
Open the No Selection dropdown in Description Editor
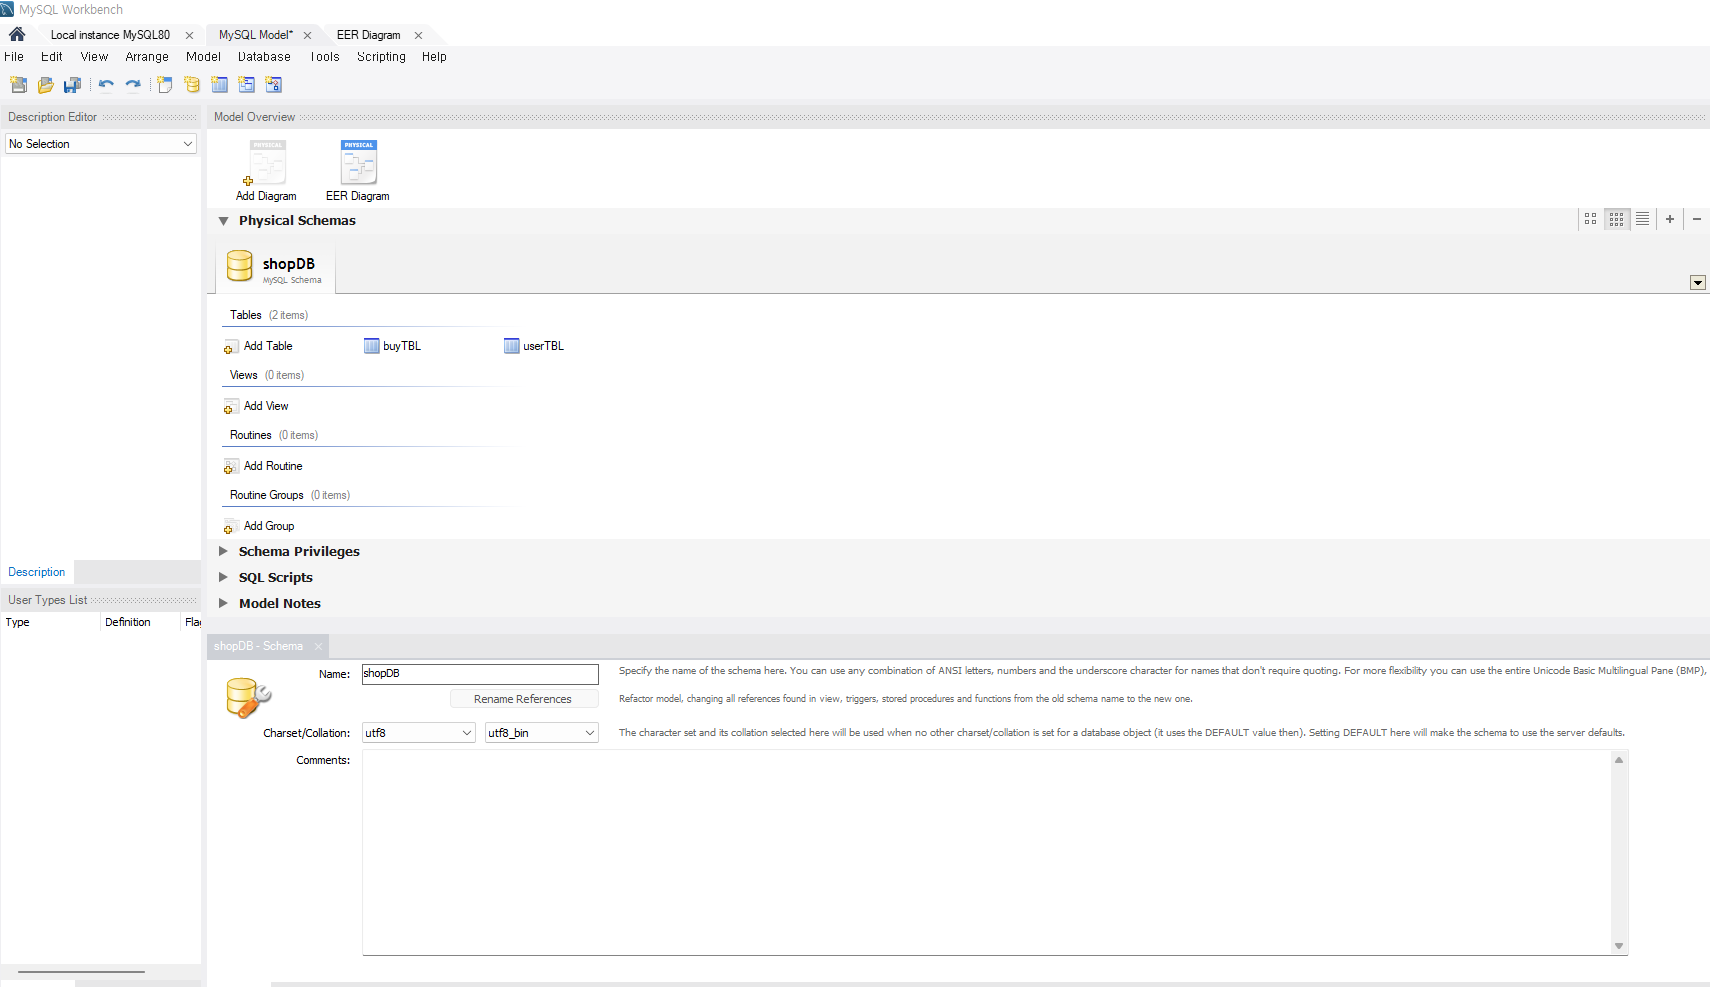click(x=101, y=144)
